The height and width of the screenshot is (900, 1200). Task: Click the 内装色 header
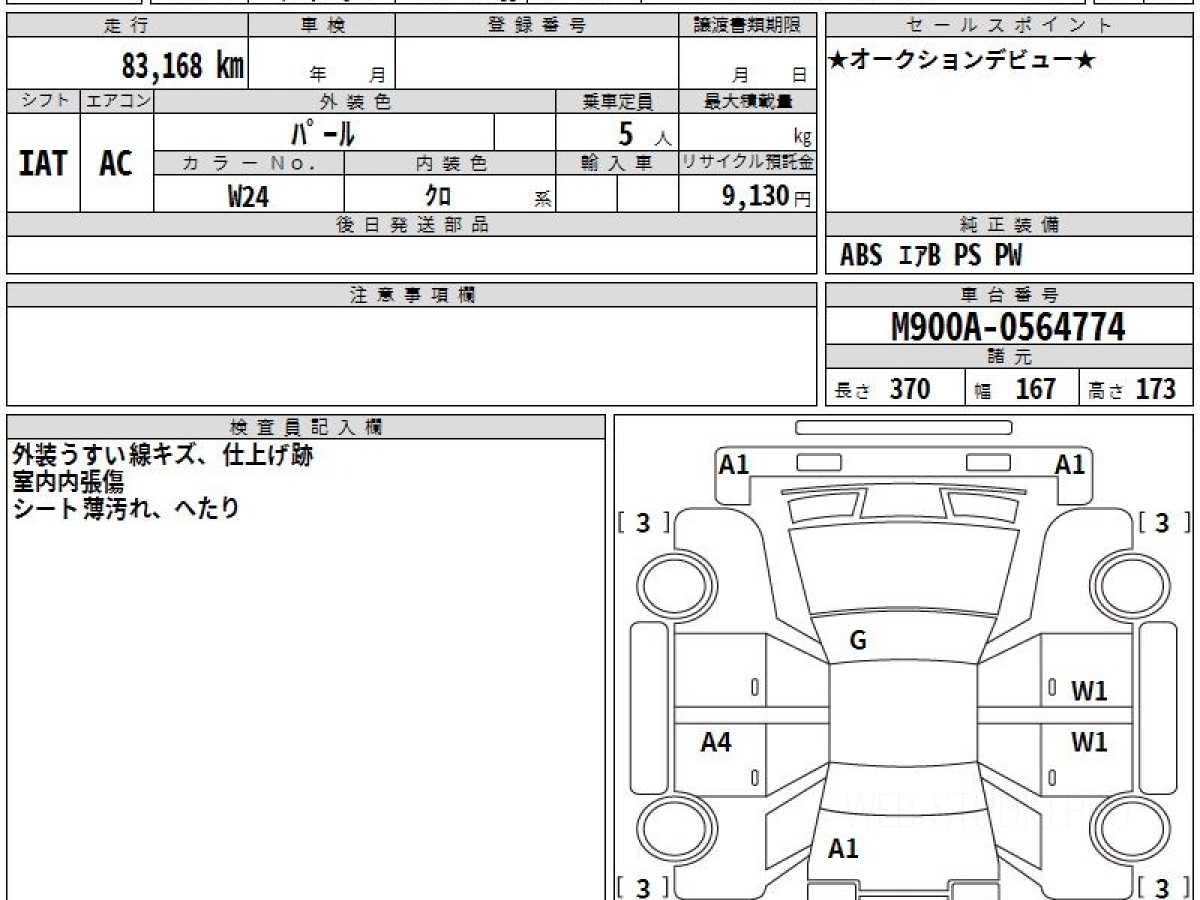pos(450,163)
